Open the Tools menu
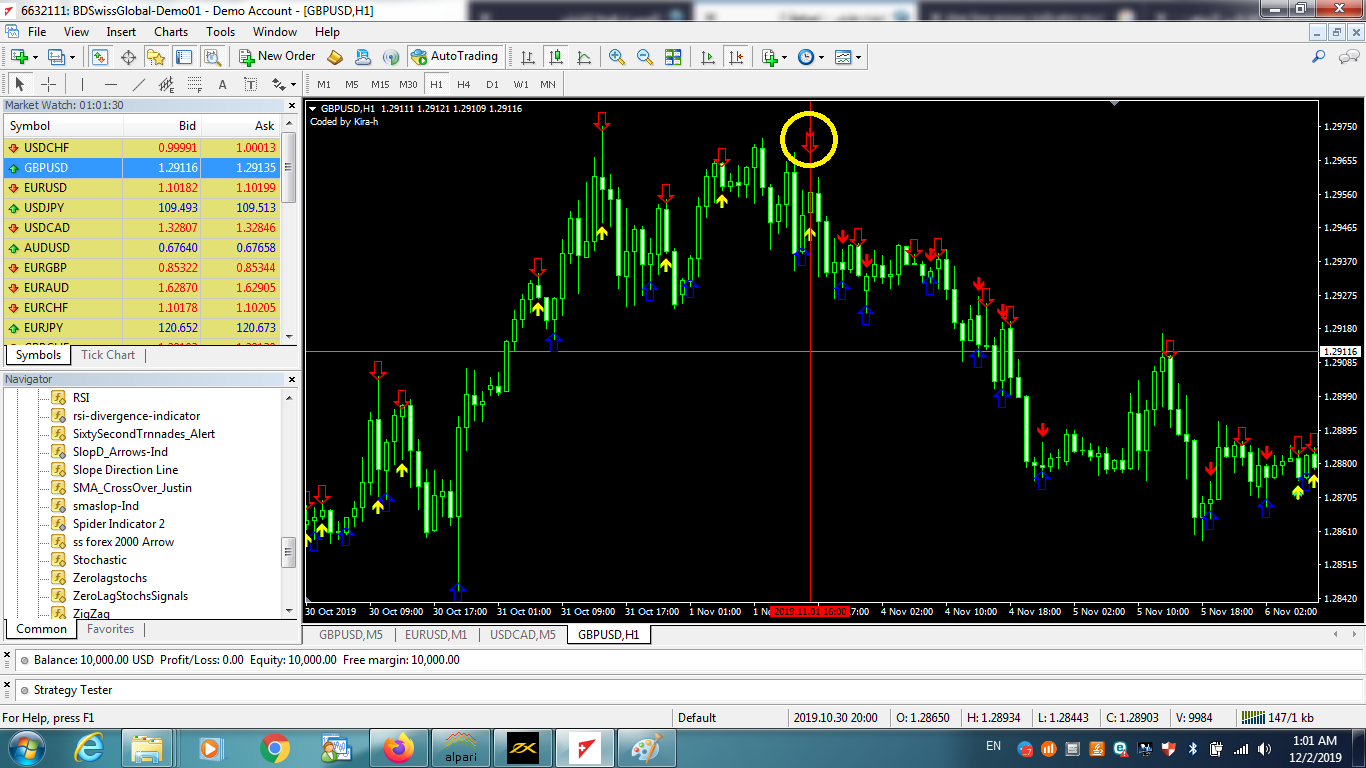 (221, 32)
